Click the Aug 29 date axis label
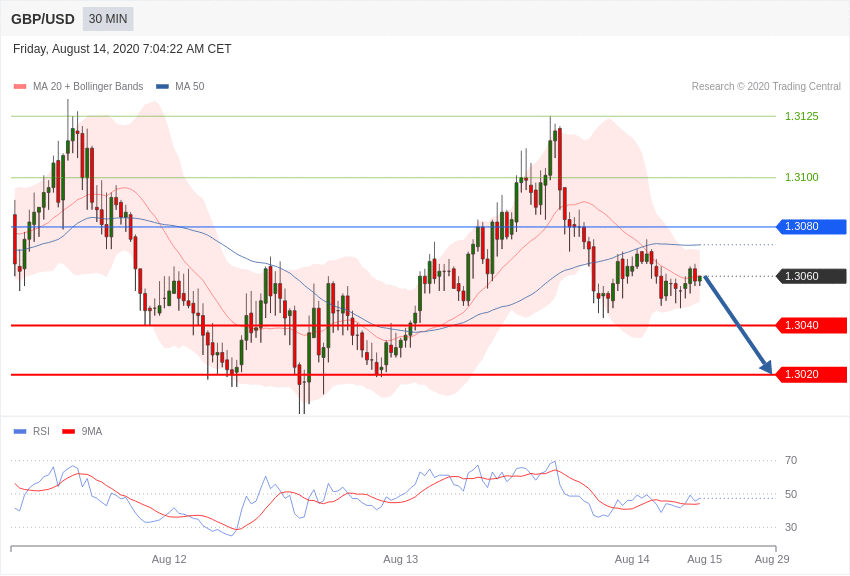 (772, 559)
